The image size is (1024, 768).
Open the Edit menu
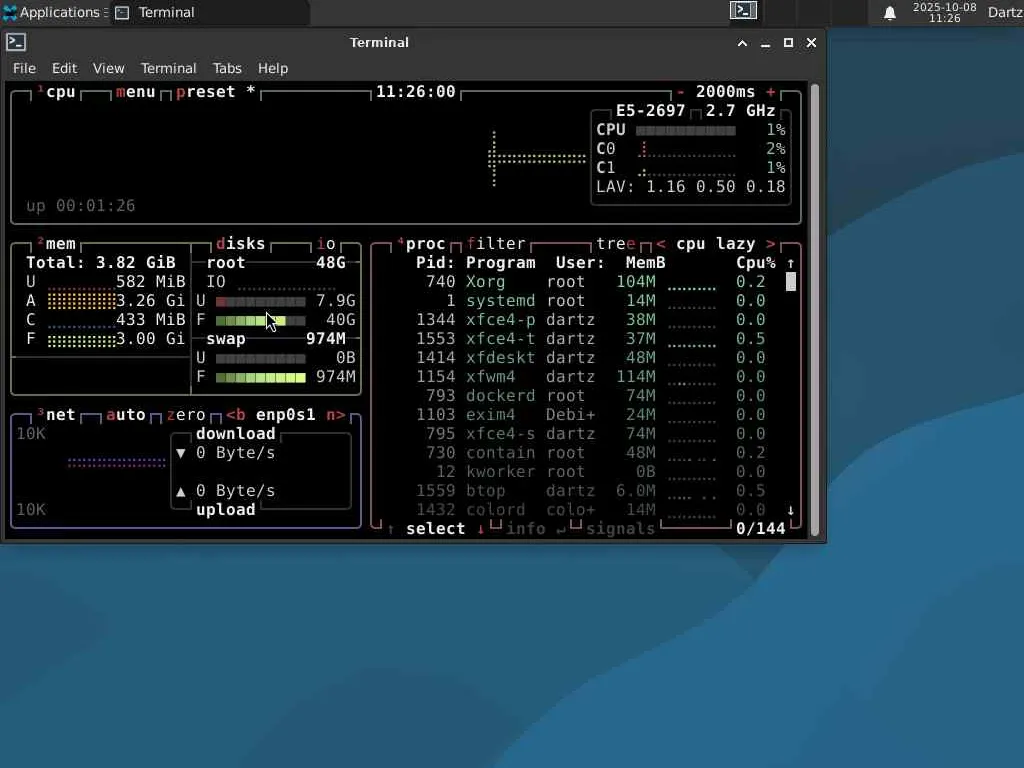point(64,68)
